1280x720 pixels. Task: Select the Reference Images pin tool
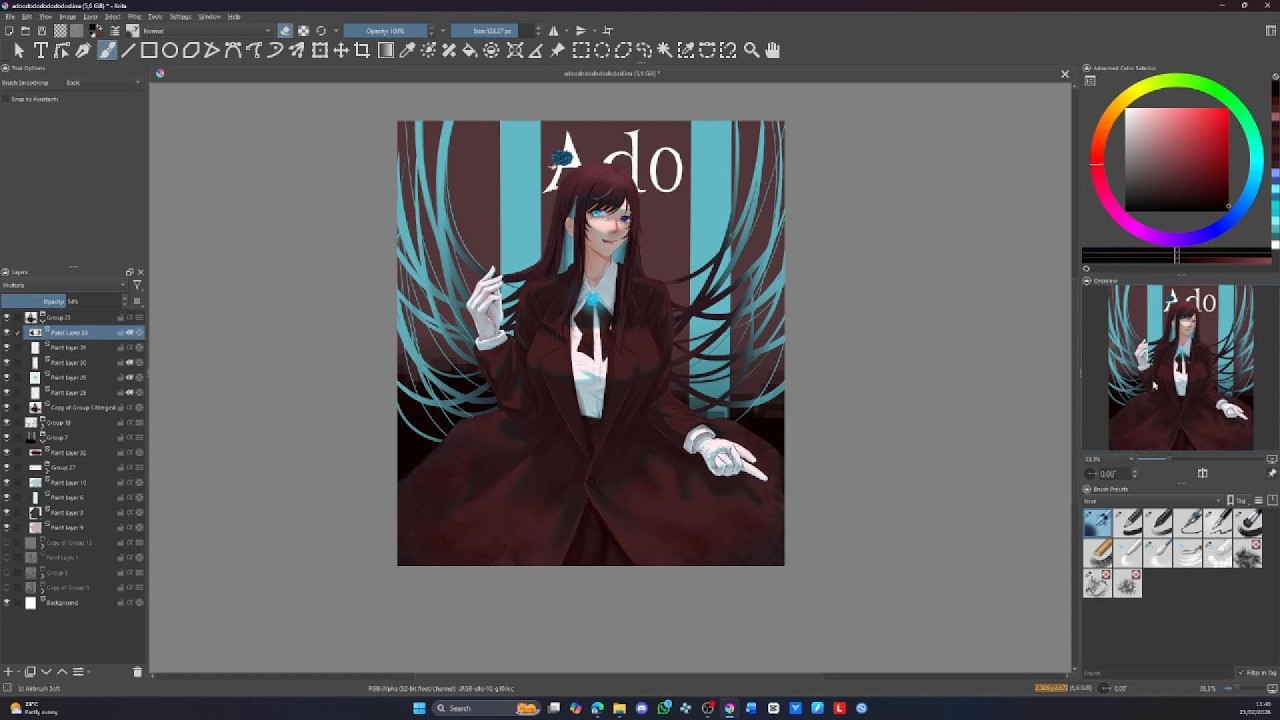[x=557, y=50]
